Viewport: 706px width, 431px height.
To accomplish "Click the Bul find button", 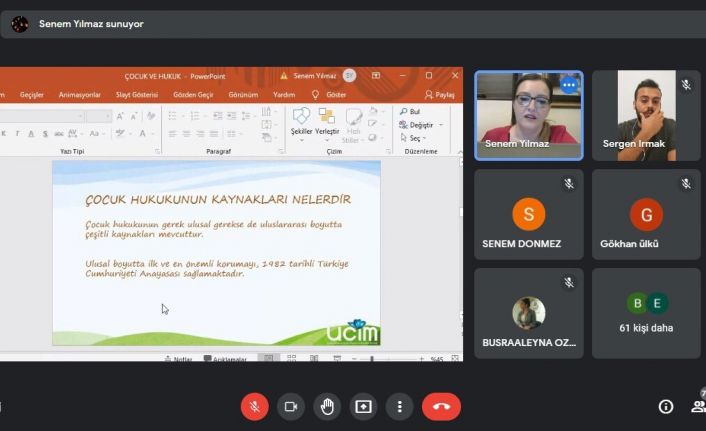I will click(410, 112).
